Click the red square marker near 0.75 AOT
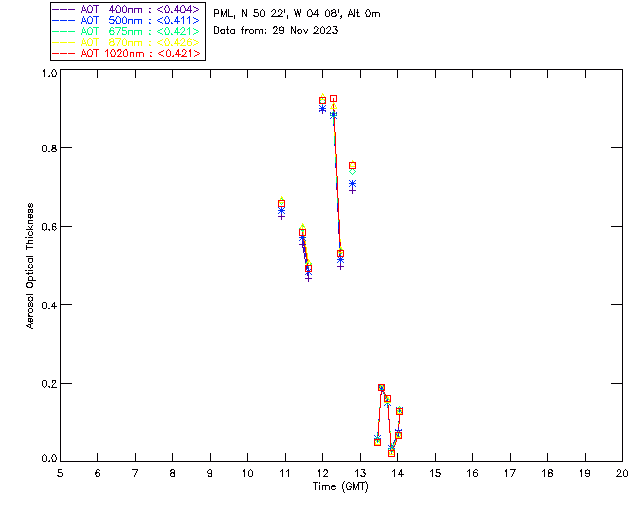Screen dimensions: 640x512 (x=352, y=165)
